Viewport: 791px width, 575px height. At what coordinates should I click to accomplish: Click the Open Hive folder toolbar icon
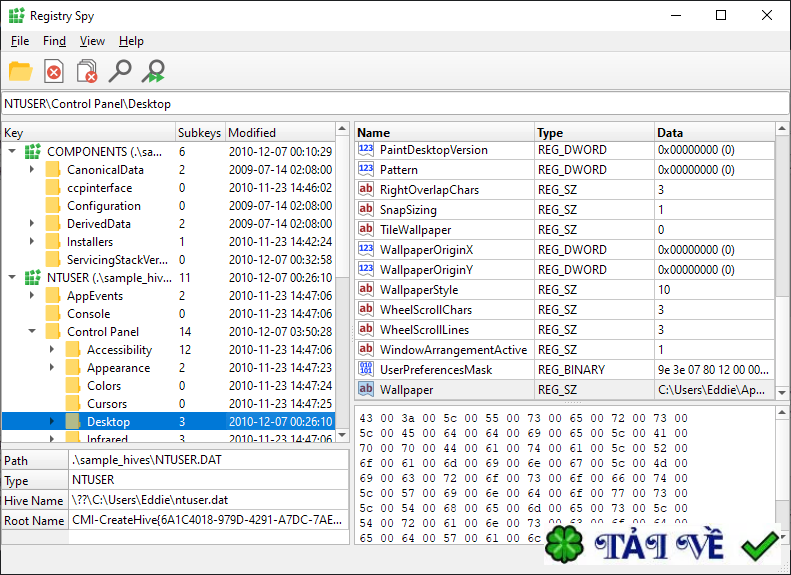tap(20, 71)
